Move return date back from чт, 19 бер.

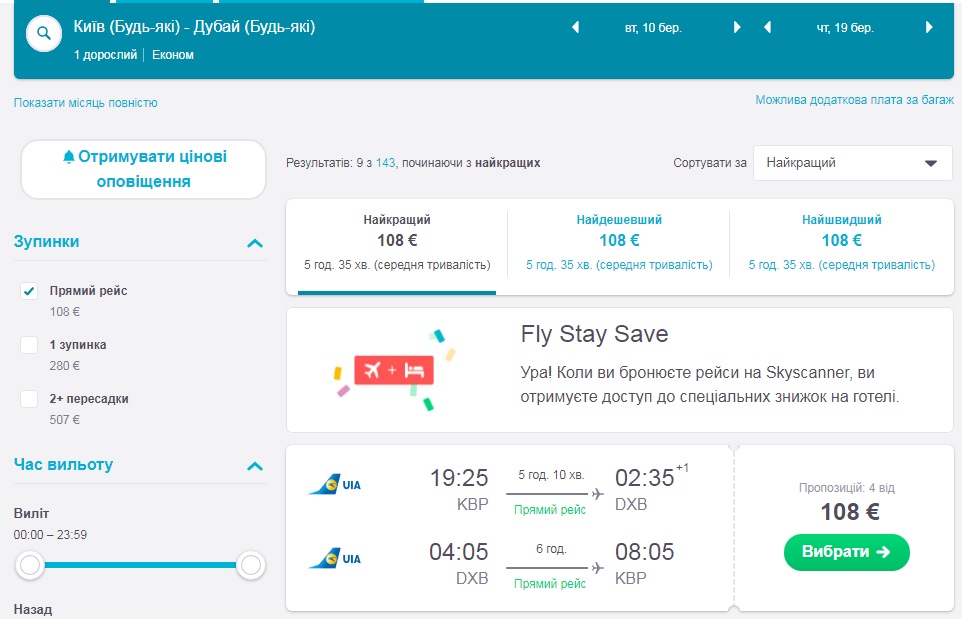point(767,28)
